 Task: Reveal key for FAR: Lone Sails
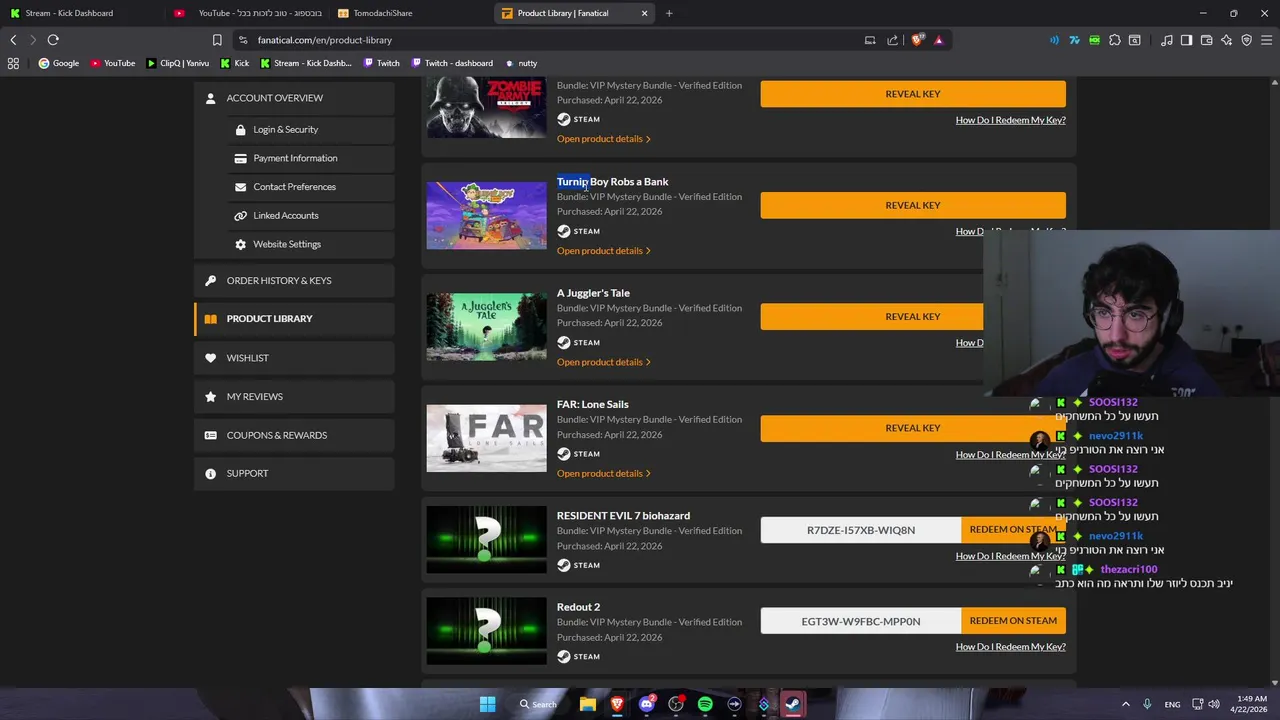pos(913,428)
